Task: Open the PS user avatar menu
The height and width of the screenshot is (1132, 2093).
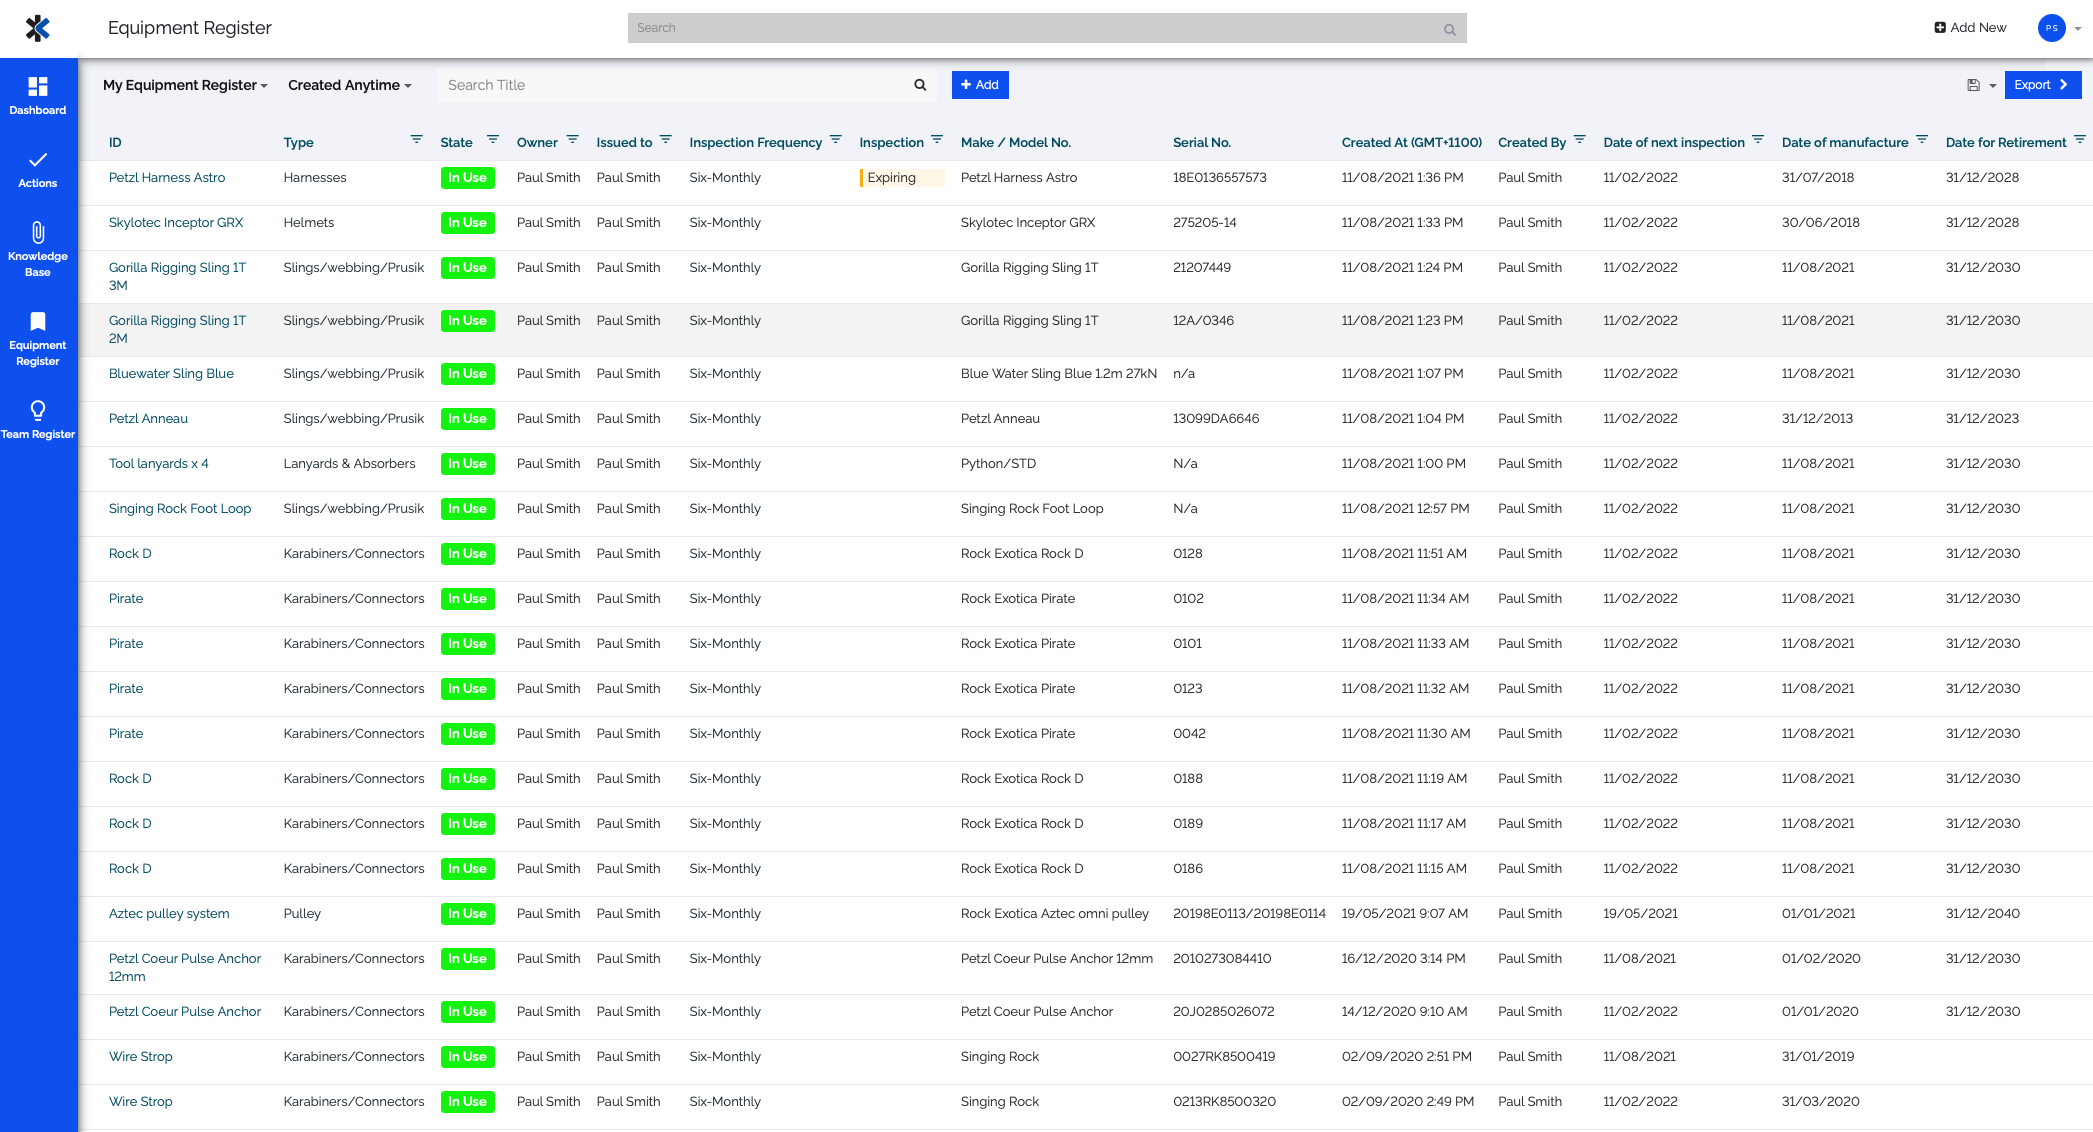Action: point(2051,28)
